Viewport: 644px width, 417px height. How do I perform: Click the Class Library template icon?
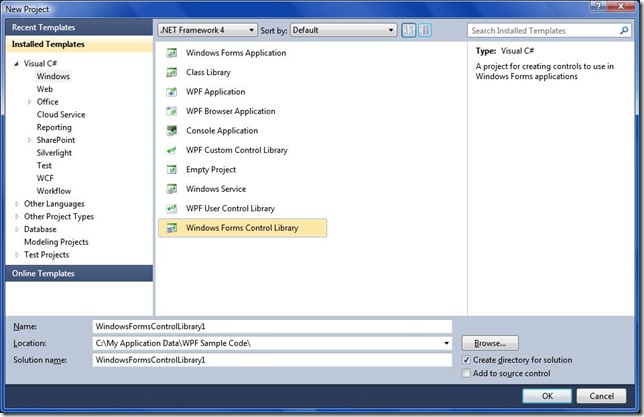point(172,72)
